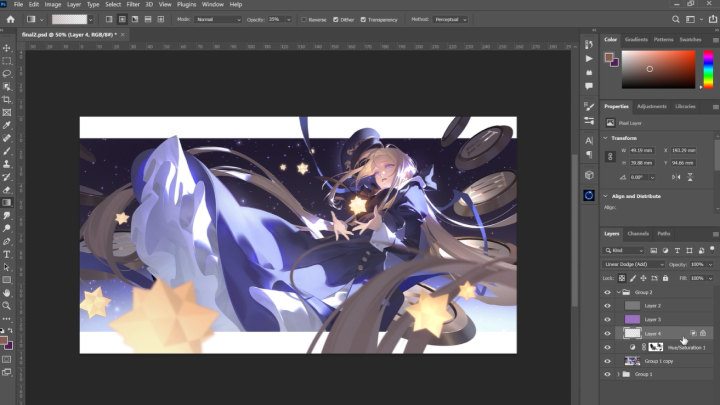Open the Plugins menu
Image resolution: width=720 pixels, height=405 pixels.
click(x=186, y=5)
